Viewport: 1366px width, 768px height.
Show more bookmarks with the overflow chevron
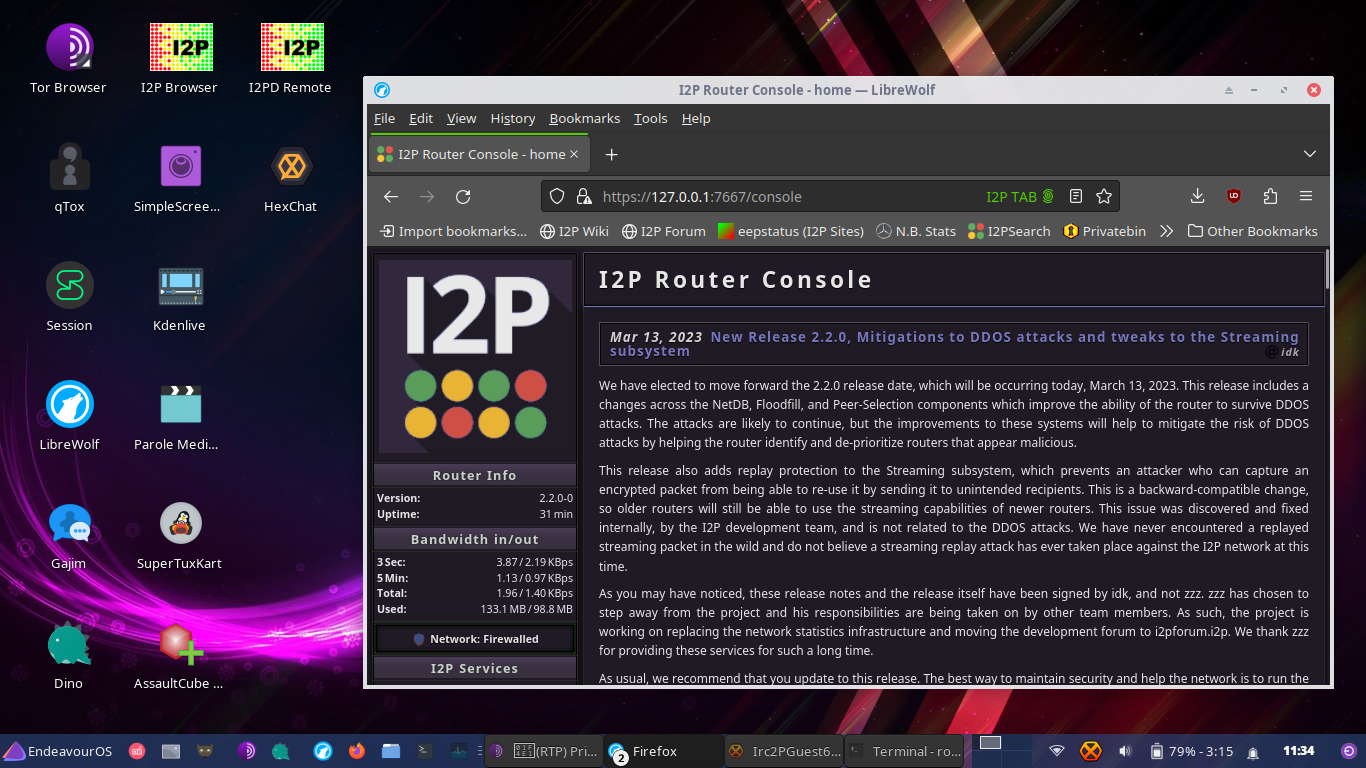(1166, 231)
